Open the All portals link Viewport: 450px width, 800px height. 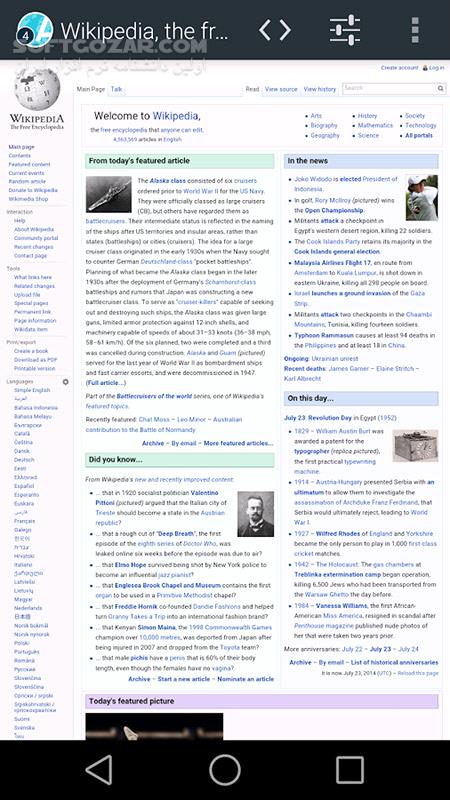point(419,136)
